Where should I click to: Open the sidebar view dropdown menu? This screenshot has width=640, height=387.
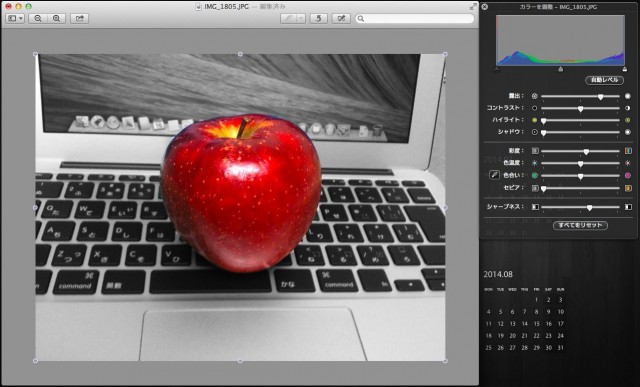coord(15,18)
